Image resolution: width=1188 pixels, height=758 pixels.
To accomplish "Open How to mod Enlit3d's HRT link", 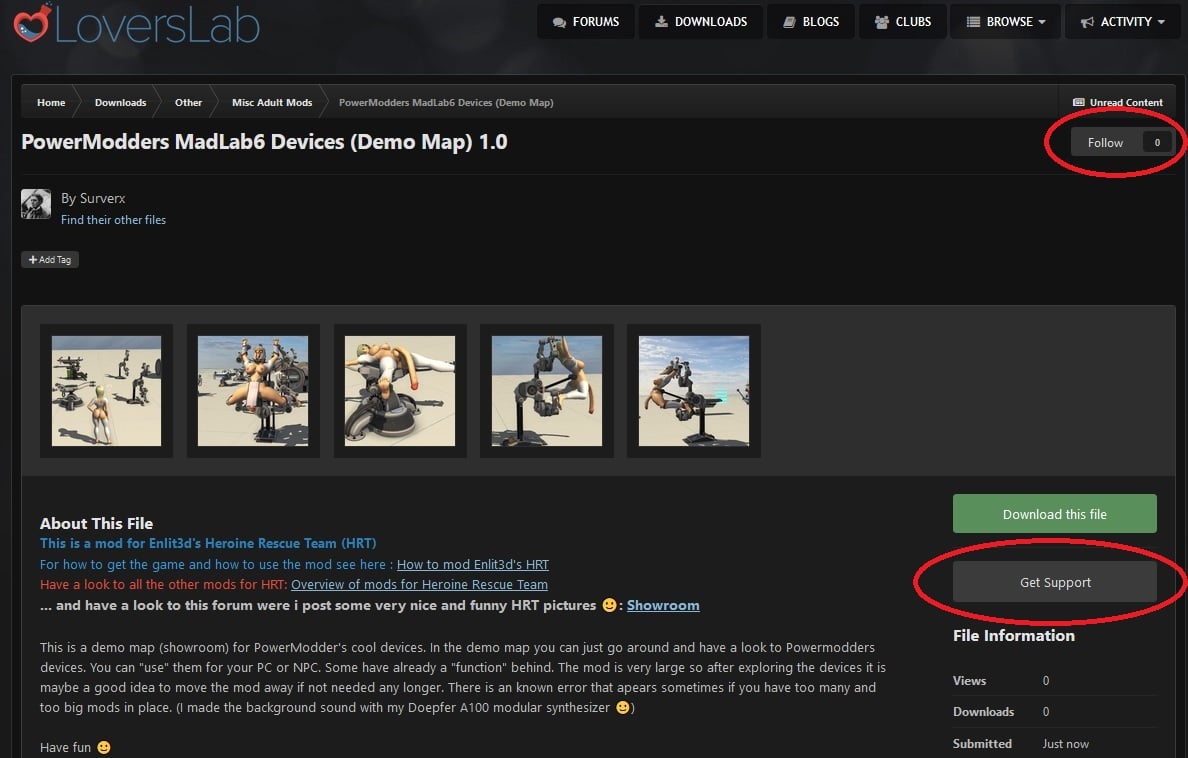I will click(x=473, y=565).
